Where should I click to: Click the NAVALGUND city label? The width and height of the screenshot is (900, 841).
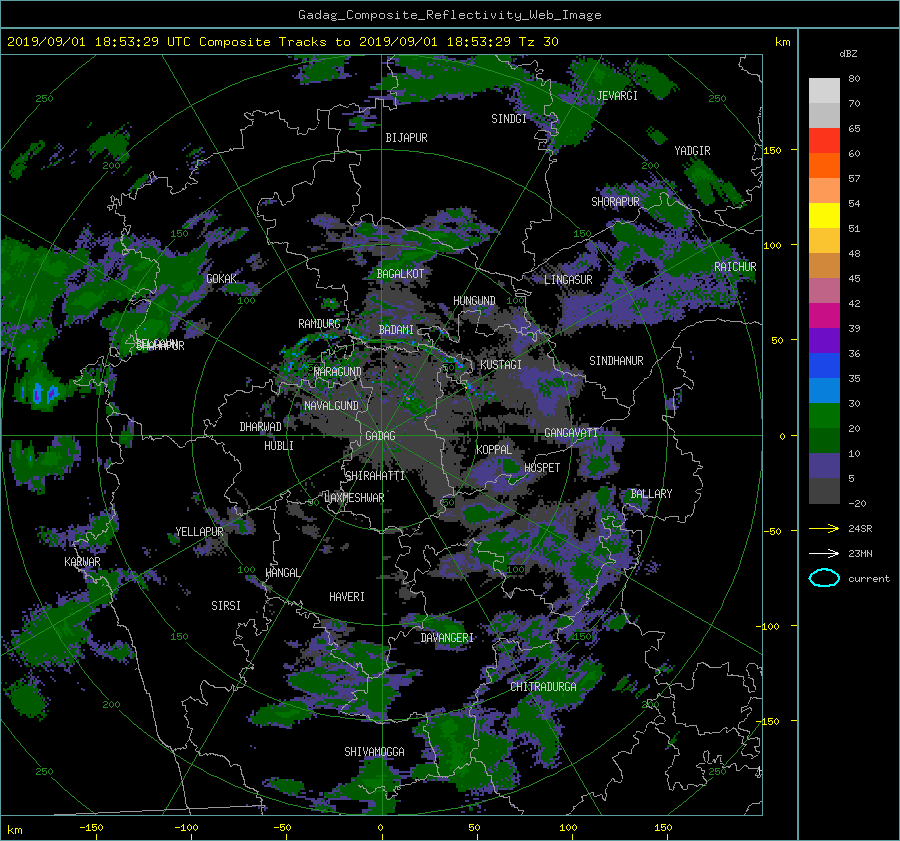click(331, 406)
